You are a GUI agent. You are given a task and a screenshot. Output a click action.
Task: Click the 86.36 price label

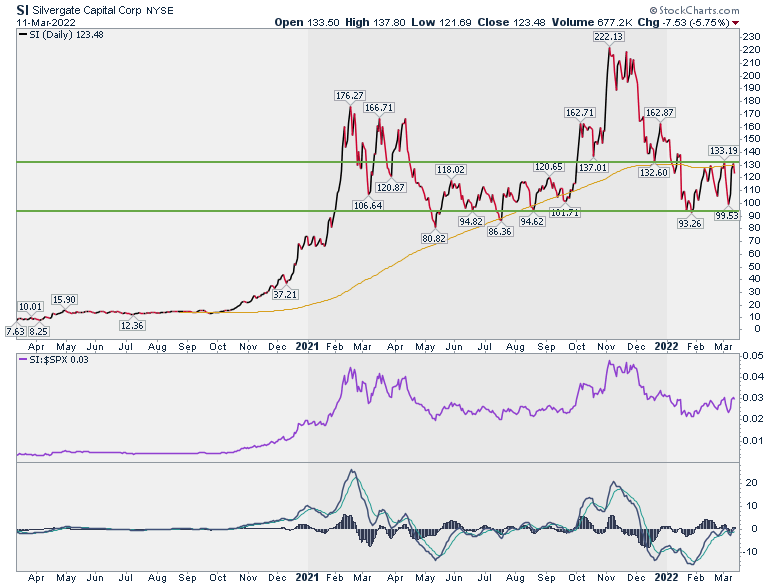pyautogui.click(x=500, y=232)
